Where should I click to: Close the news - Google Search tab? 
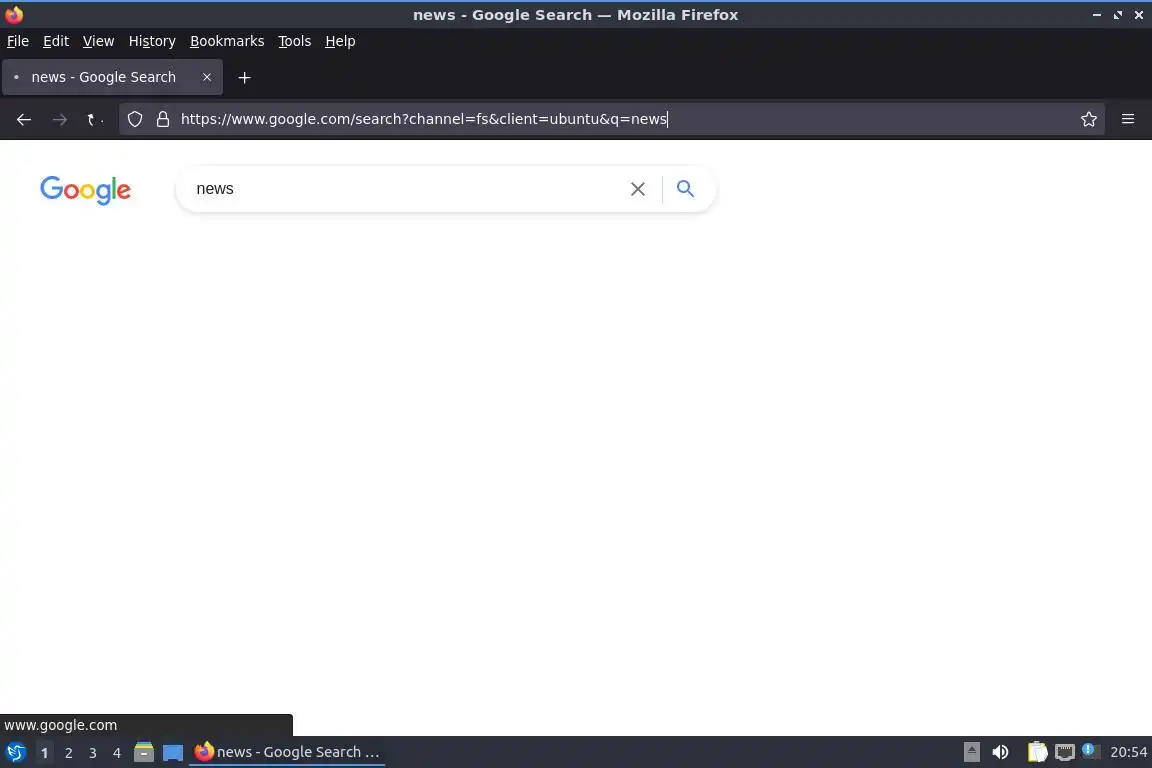click(x=206, y=77)
